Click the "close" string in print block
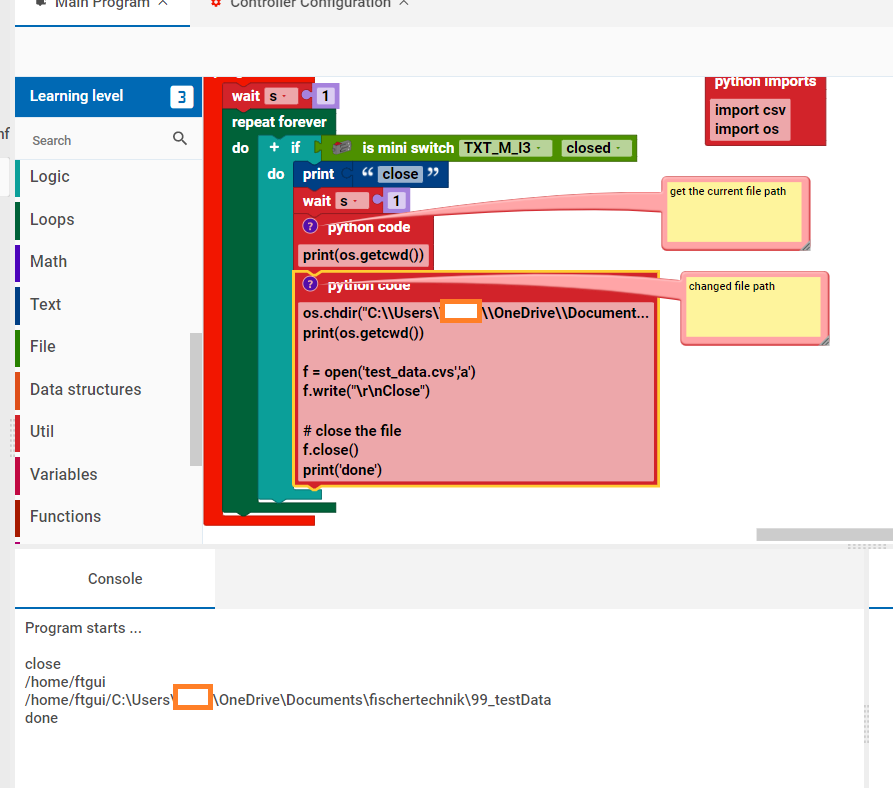Image resolution: width=893 pixels, height=788 pixels. point(400,174)
